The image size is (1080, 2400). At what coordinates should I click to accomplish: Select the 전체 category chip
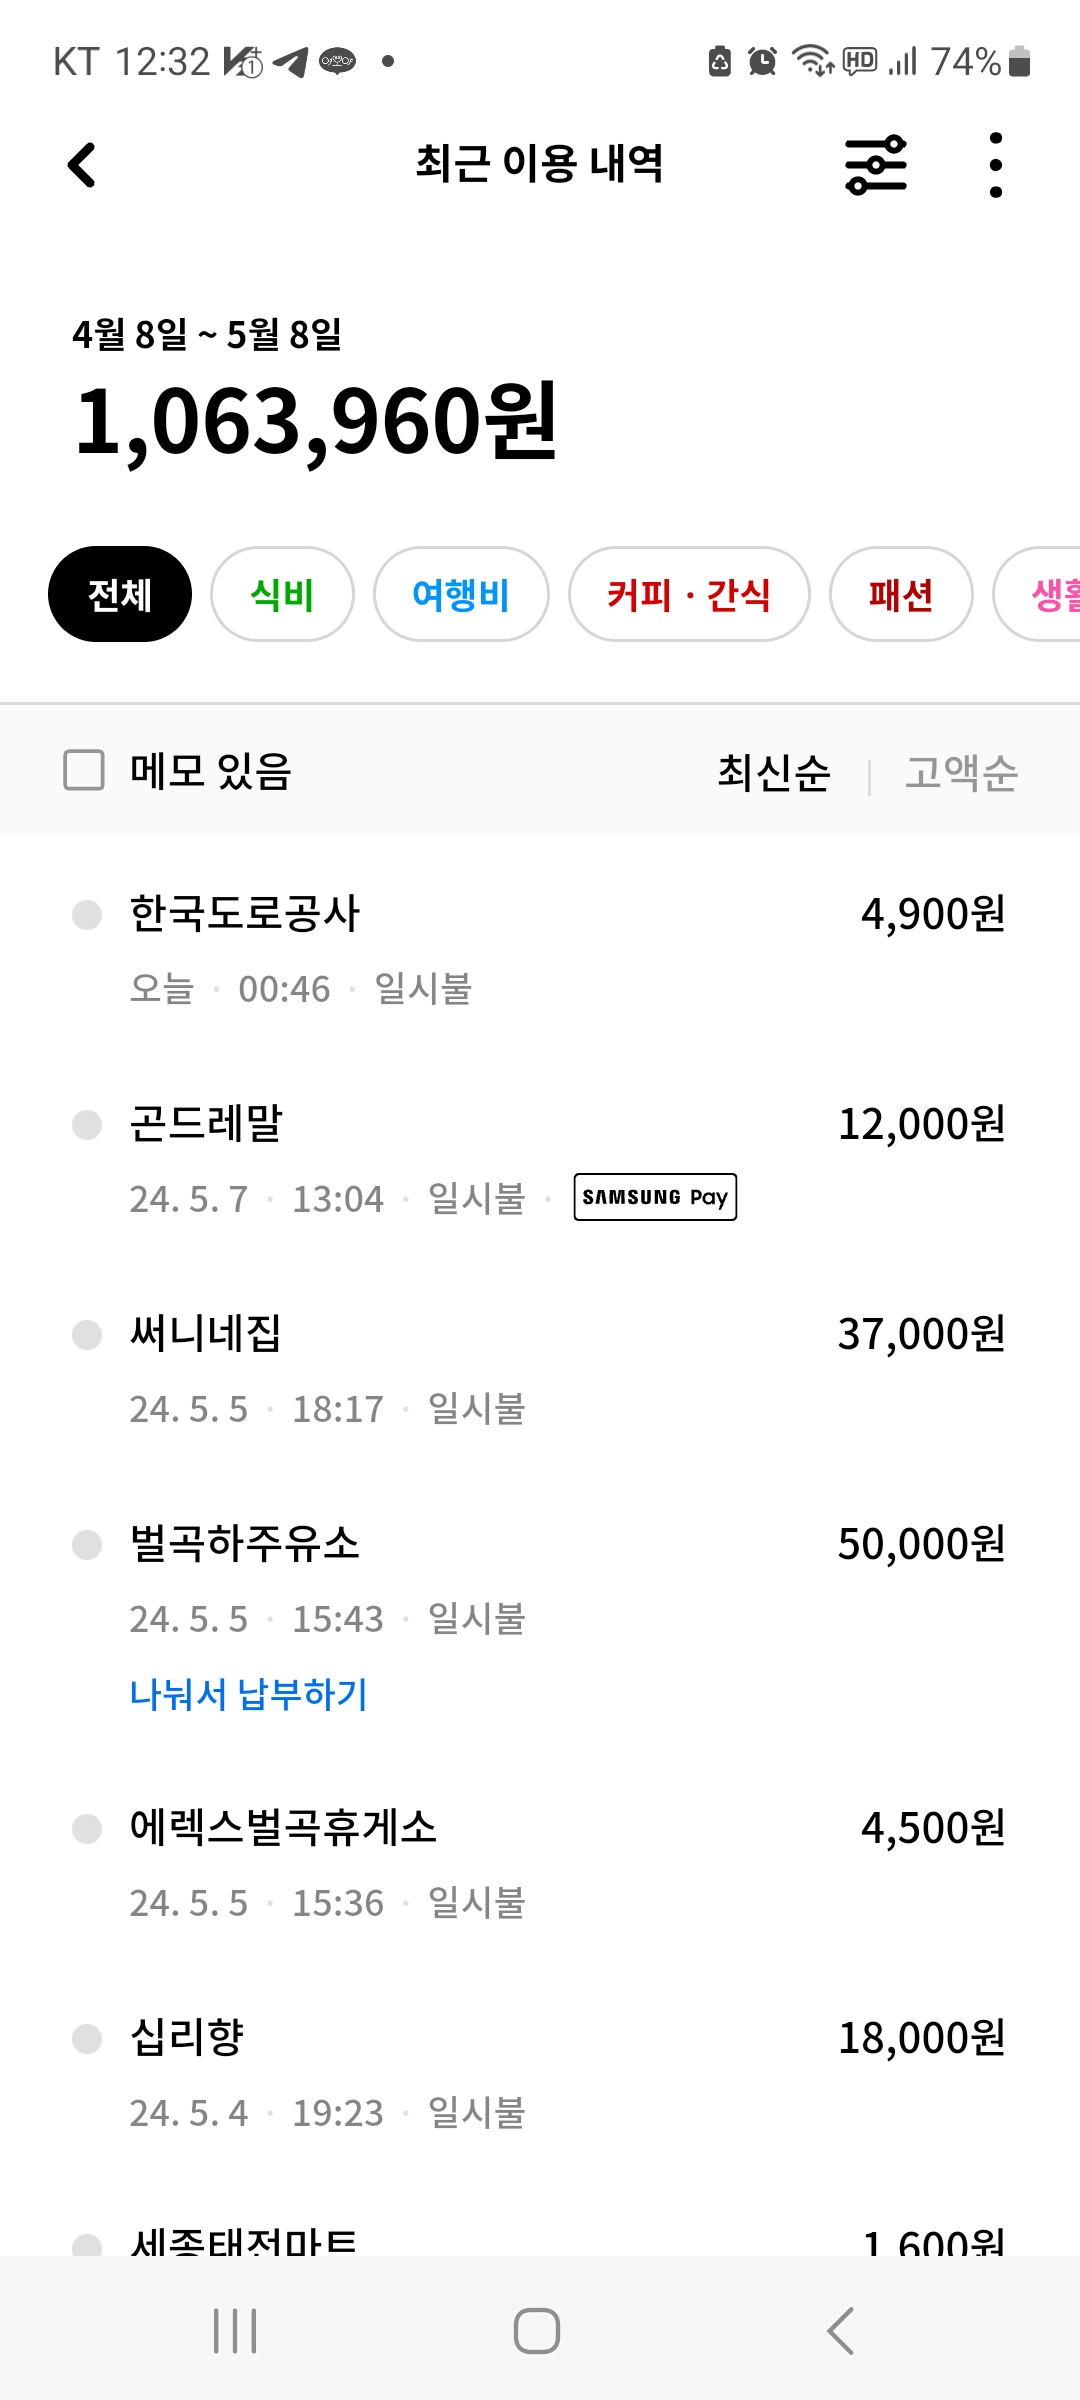coord(120,594)
